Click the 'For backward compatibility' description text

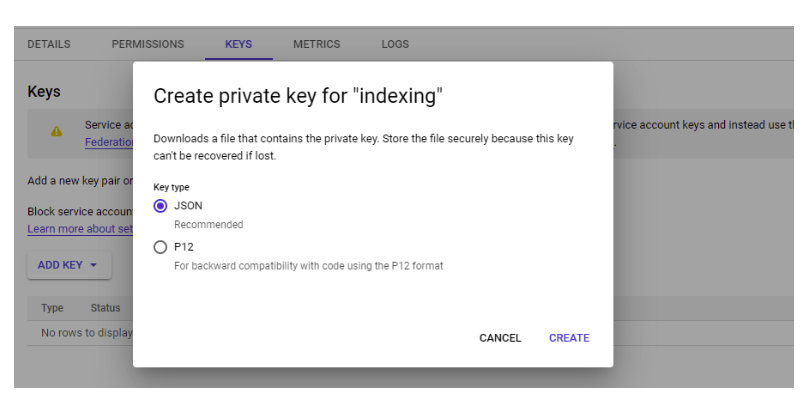(308, 266)
